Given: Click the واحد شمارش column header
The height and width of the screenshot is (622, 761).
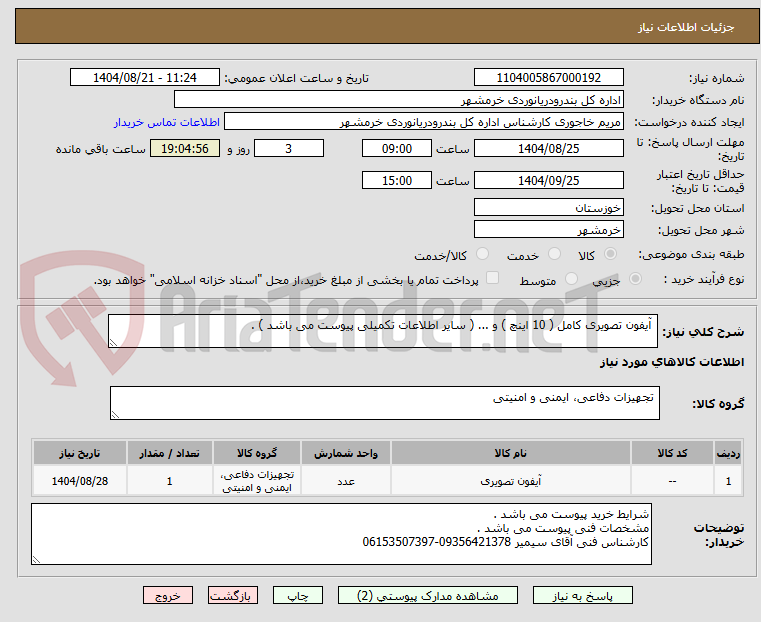Looking at the screenshot, I should point(346,453).
